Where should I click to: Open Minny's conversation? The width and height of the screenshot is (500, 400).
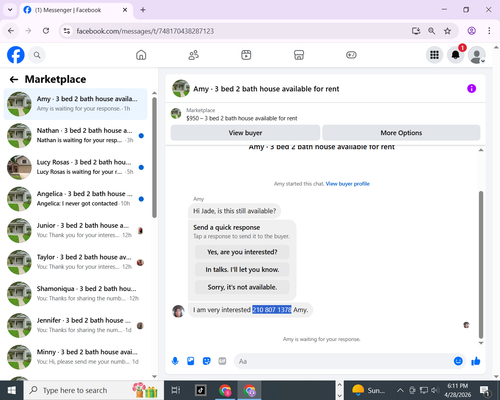75,357
